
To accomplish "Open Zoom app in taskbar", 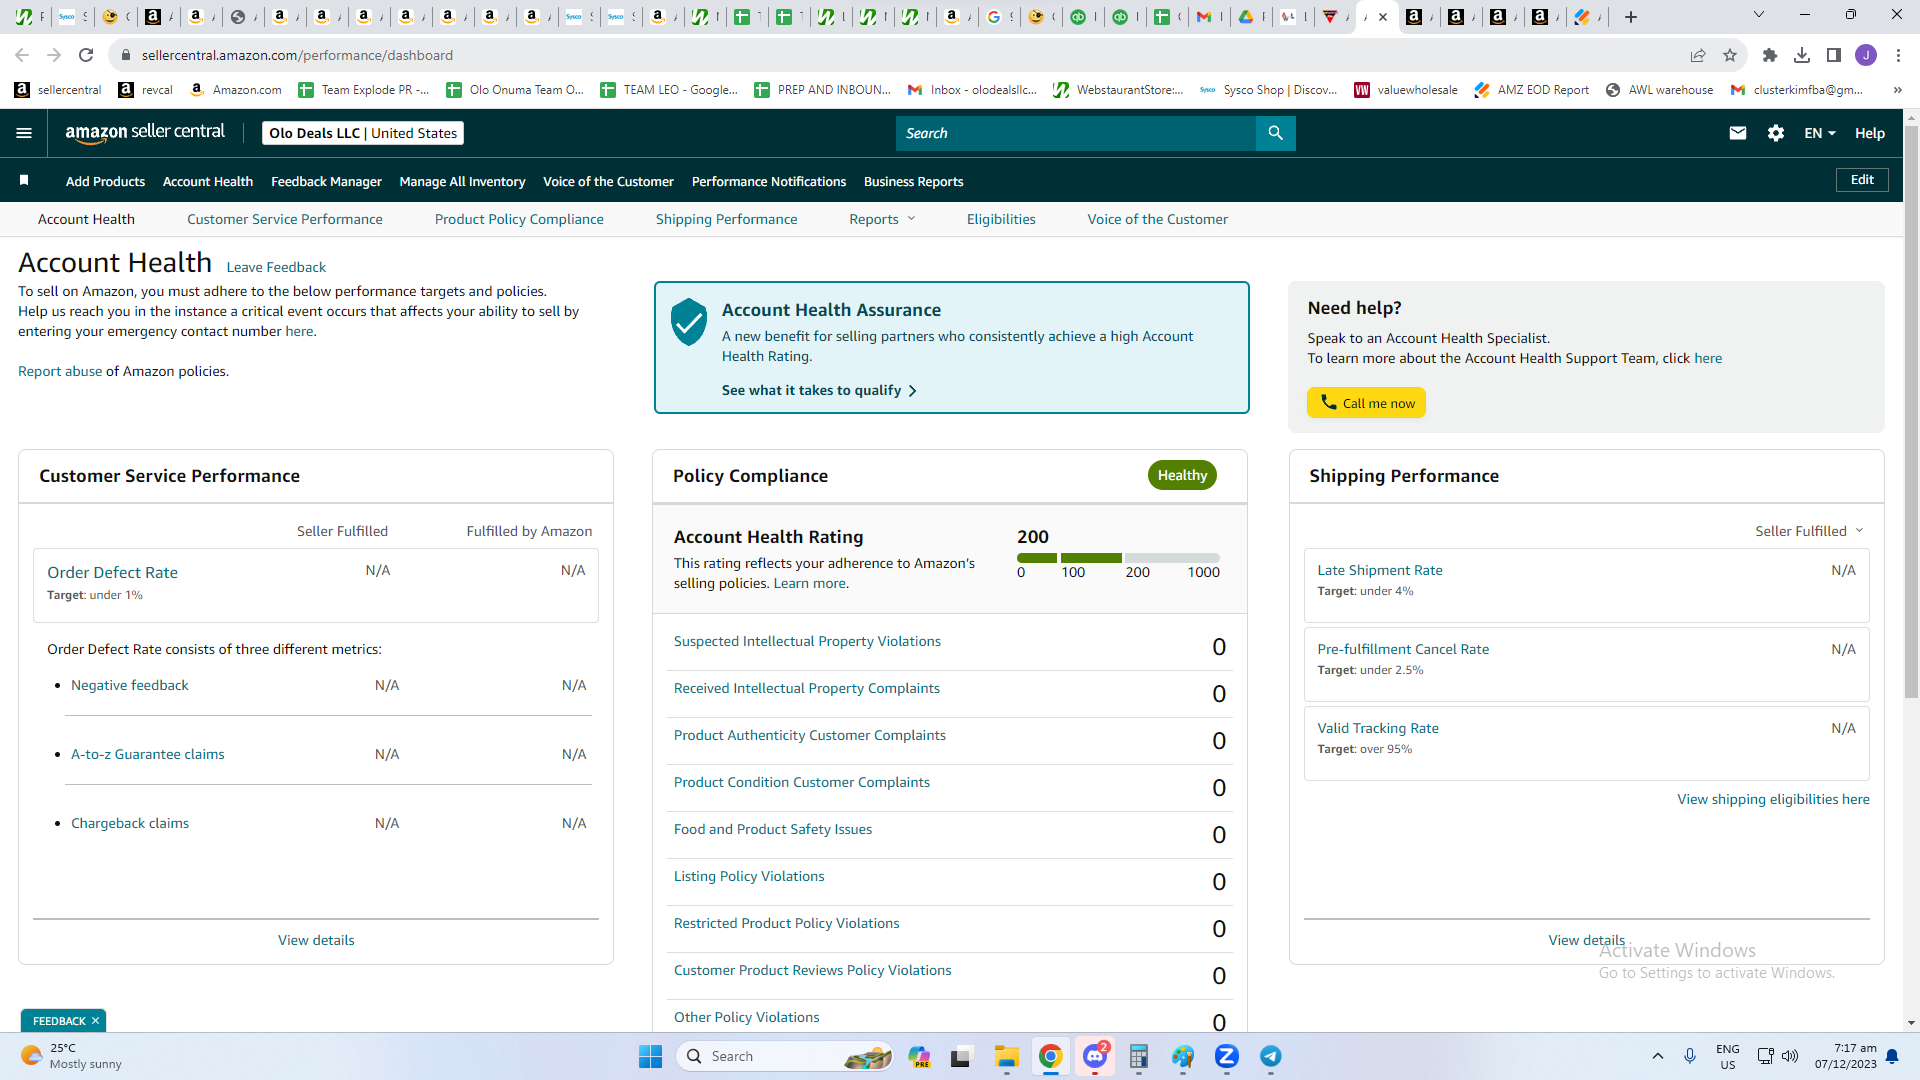I will [1227, 1056].
